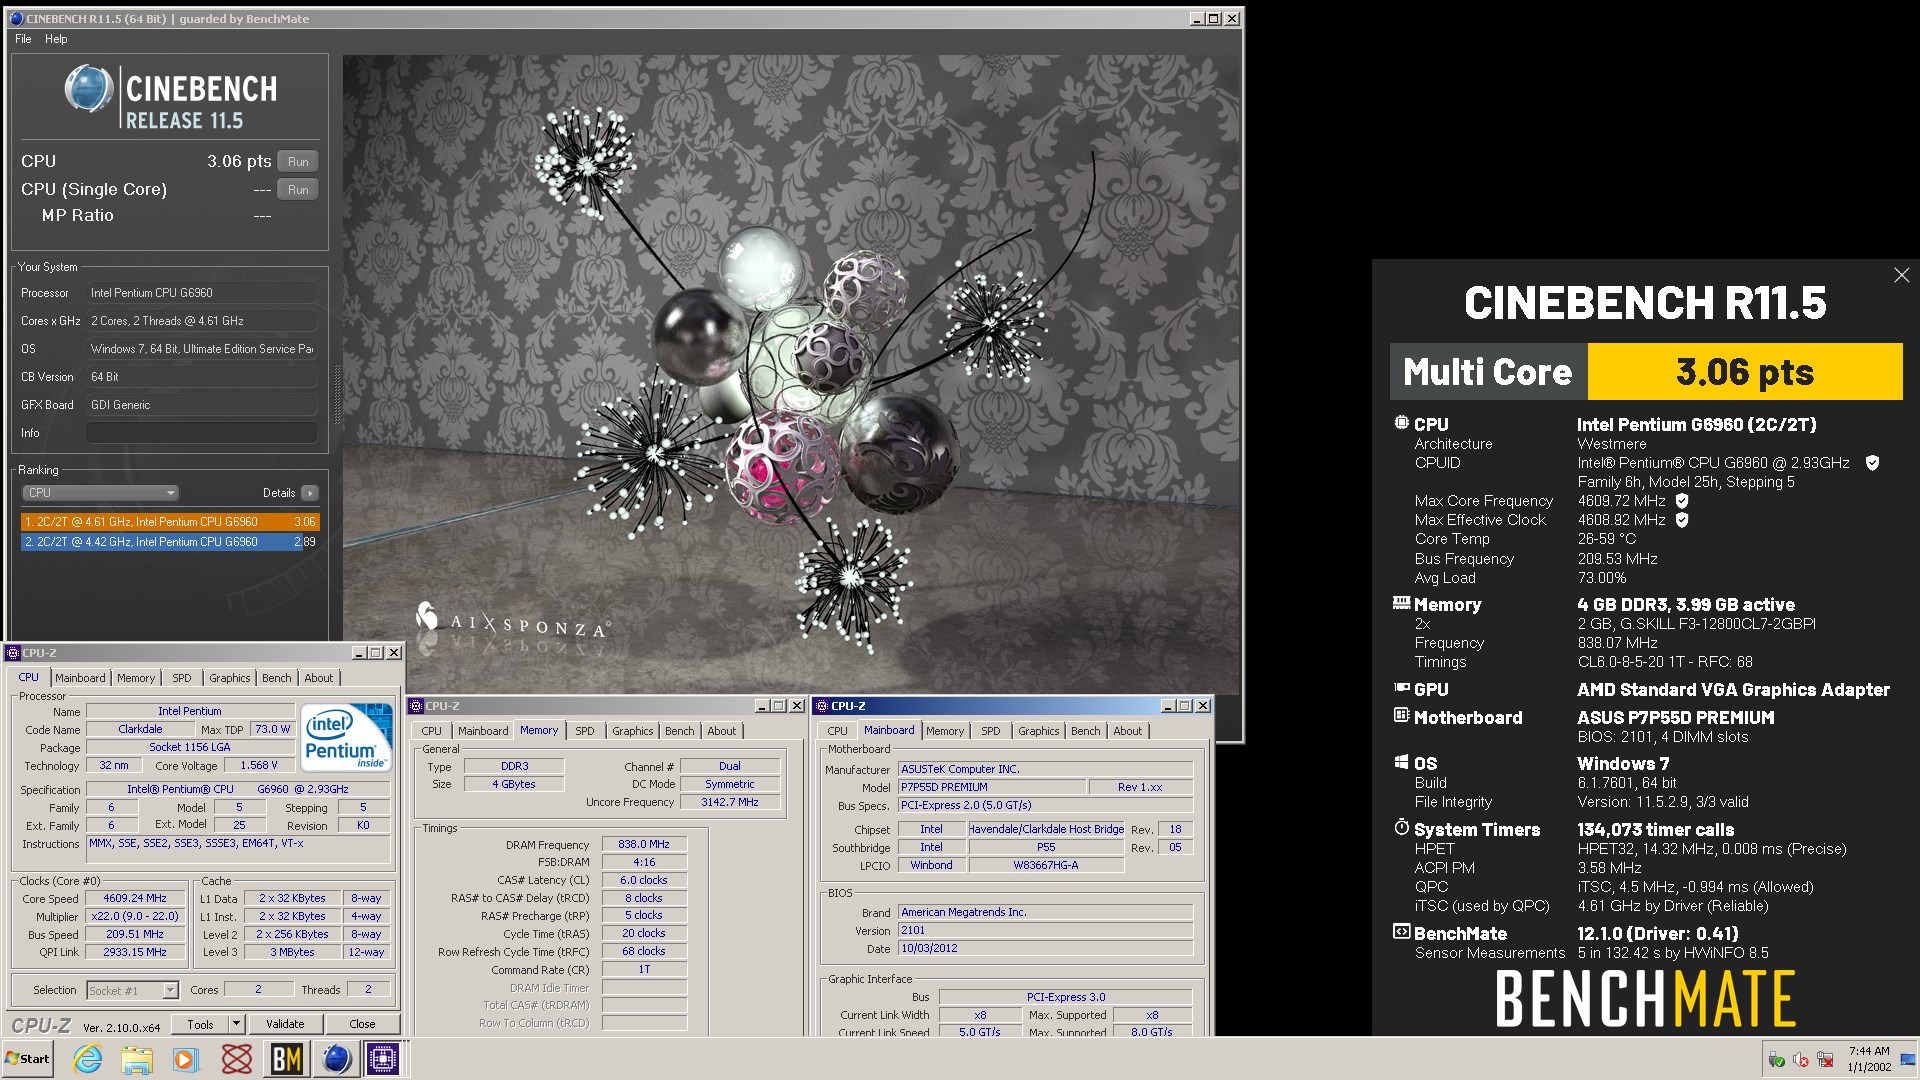The height and width of the screenshot is (1080, 1920).
Task: Click the Close button in left CPU-Z
Action: click(362, 1024)
